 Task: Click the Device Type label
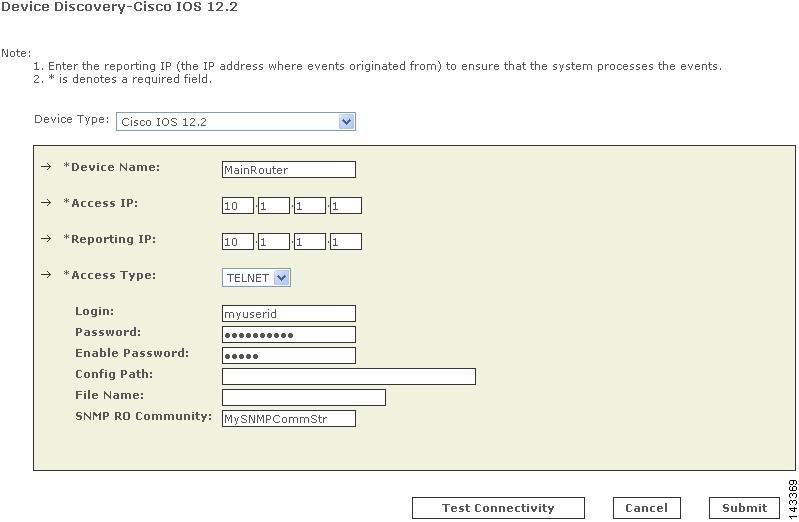tap(71, 119)
